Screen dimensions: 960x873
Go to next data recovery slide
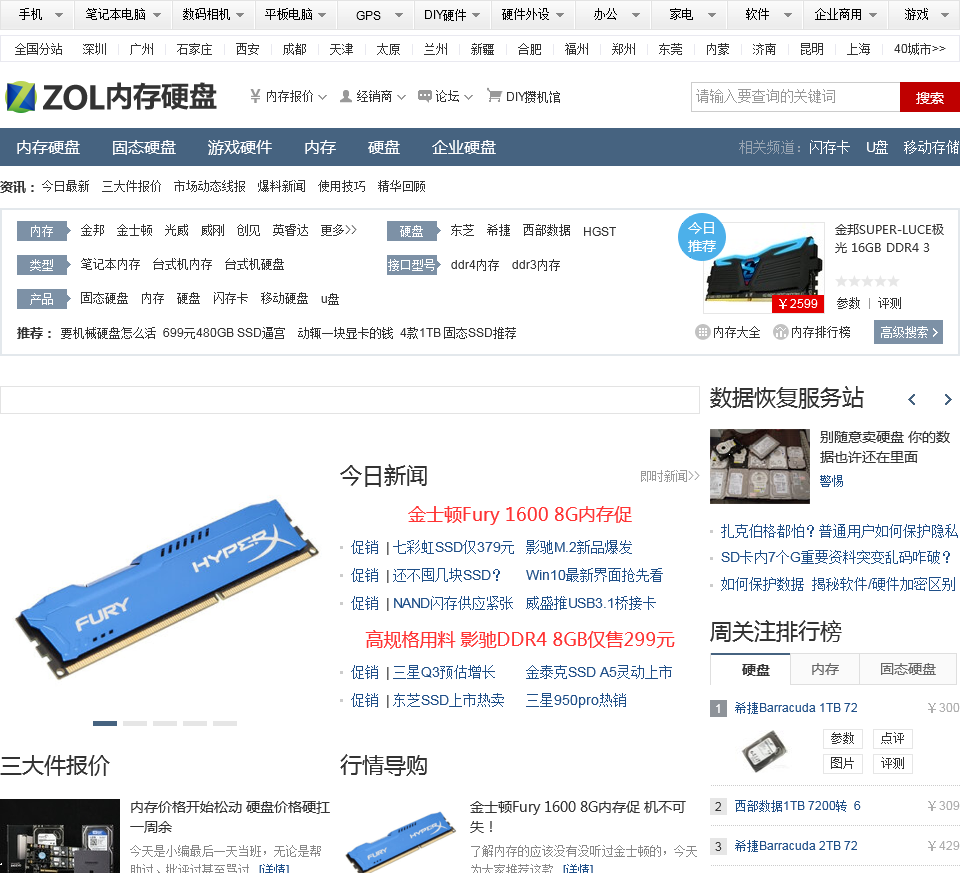[x=948, y=400]
